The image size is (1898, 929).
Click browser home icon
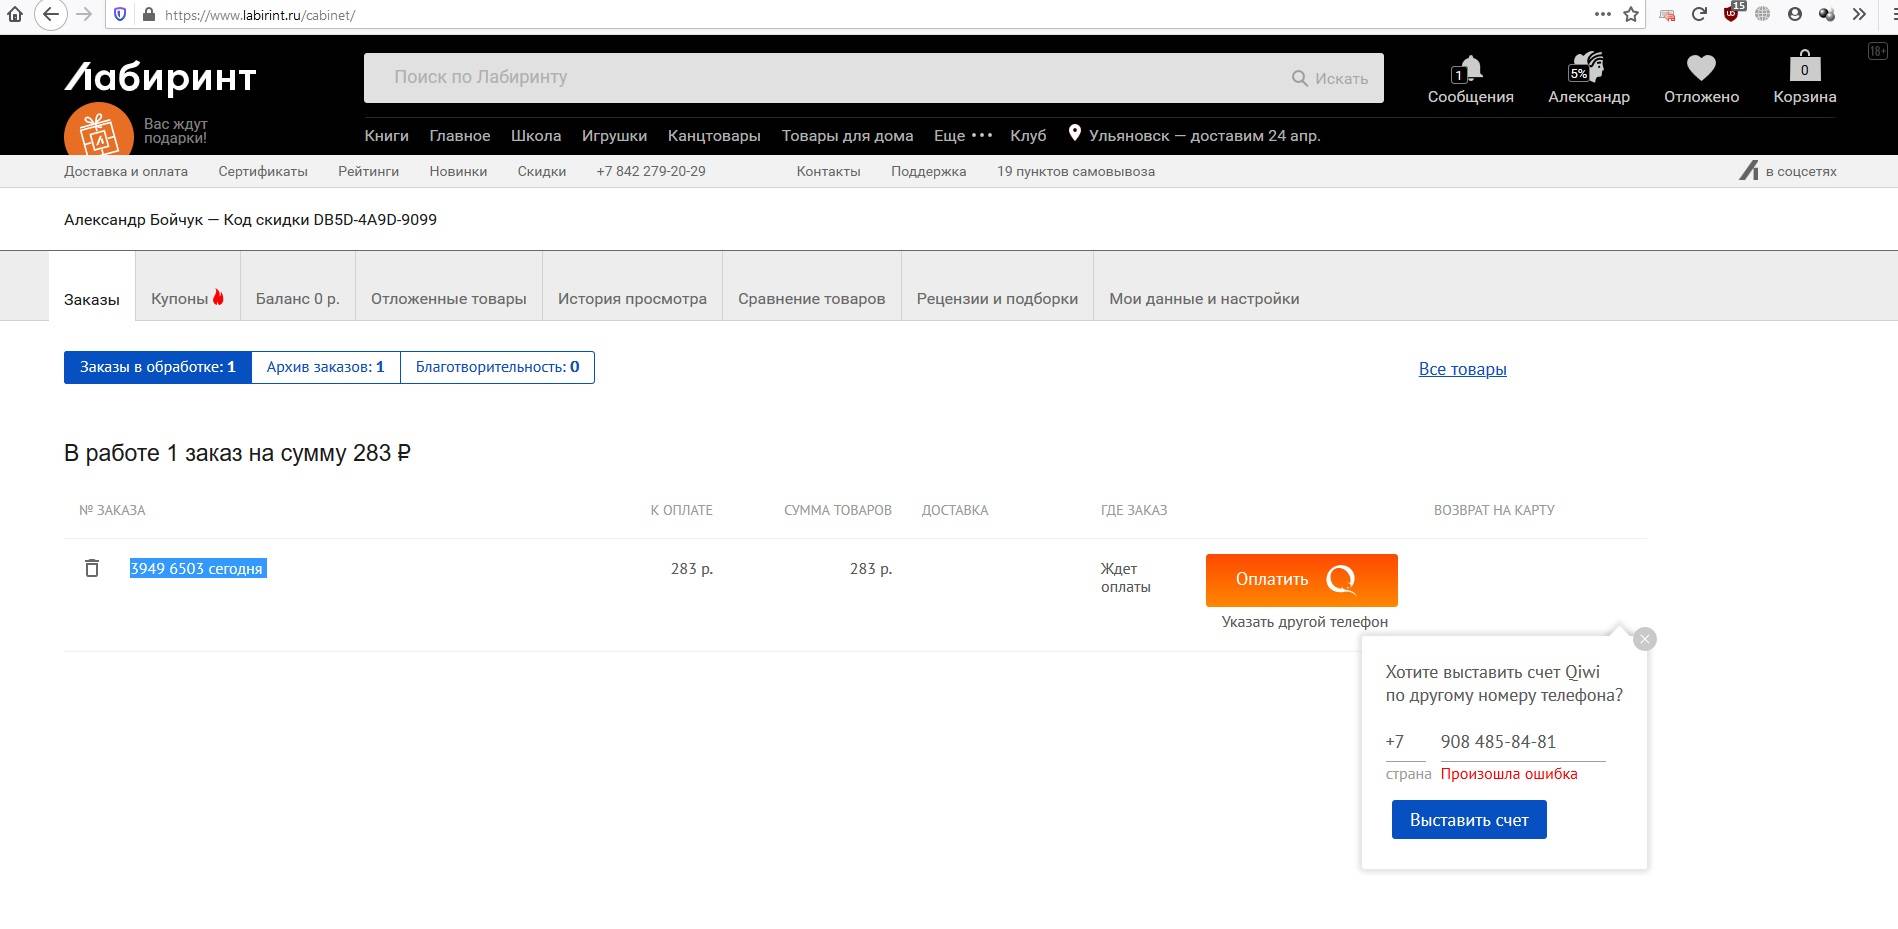(15, 14)
